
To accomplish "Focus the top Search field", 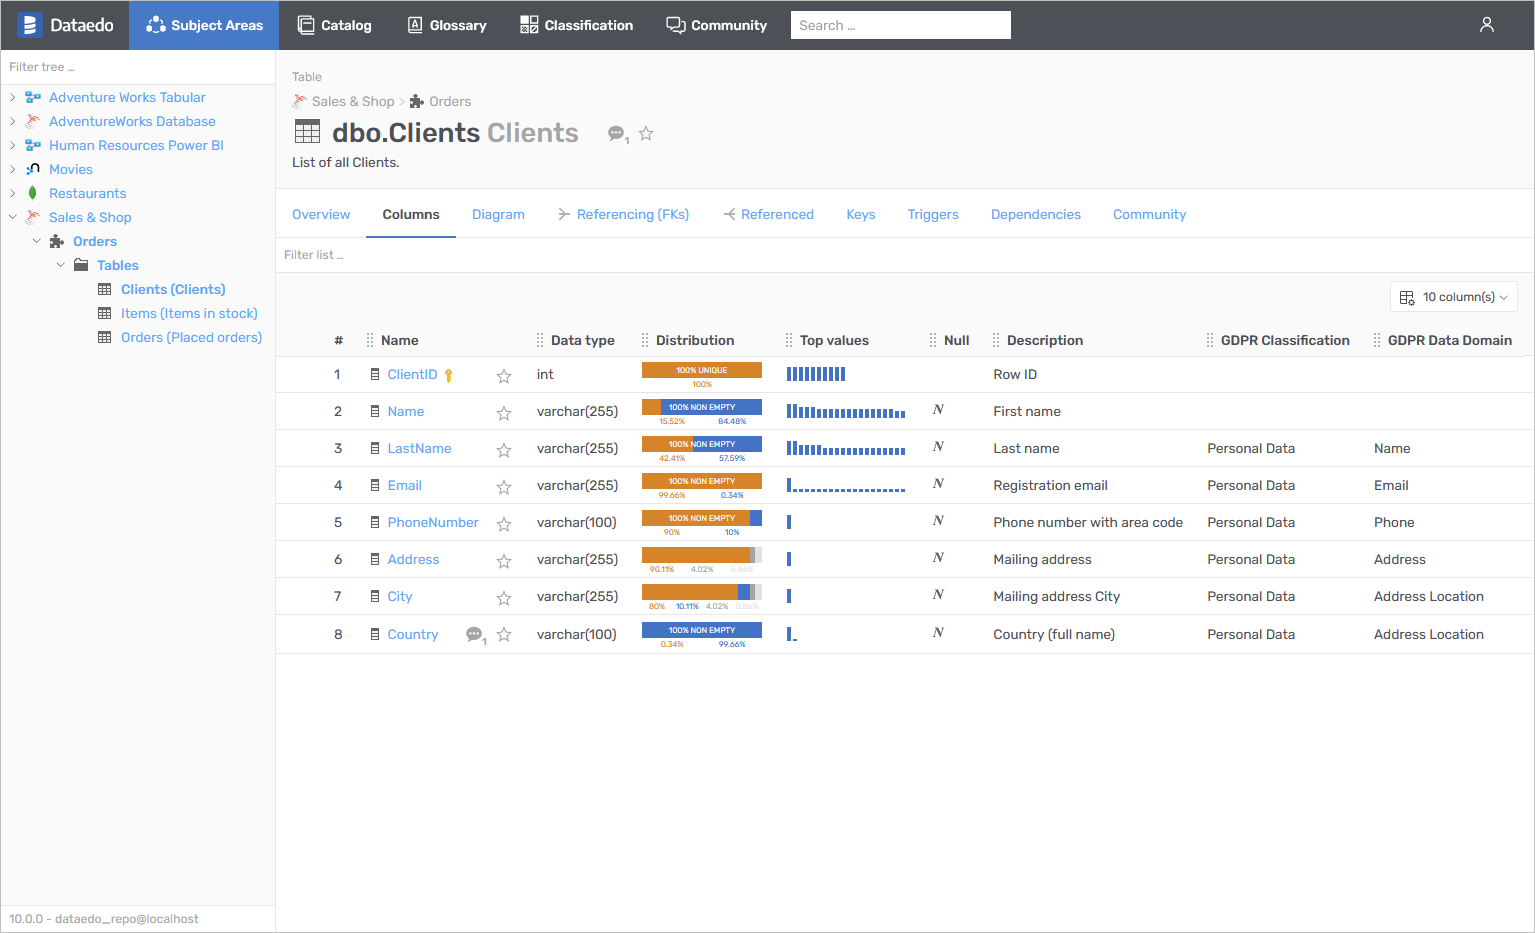I will pyautogui.click(x=900, y=25).
